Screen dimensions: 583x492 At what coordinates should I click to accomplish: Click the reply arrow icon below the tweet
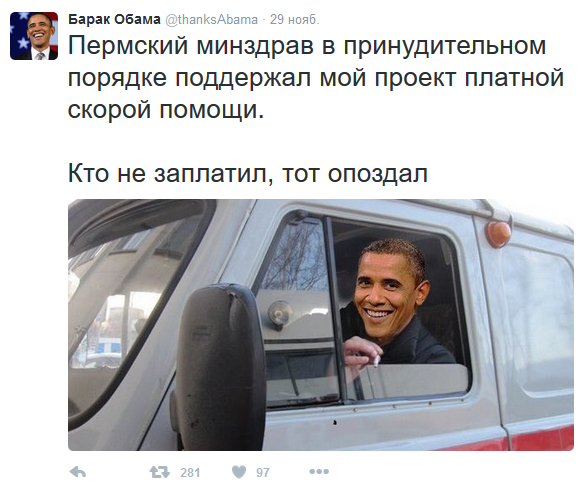[x=77, y=472]
